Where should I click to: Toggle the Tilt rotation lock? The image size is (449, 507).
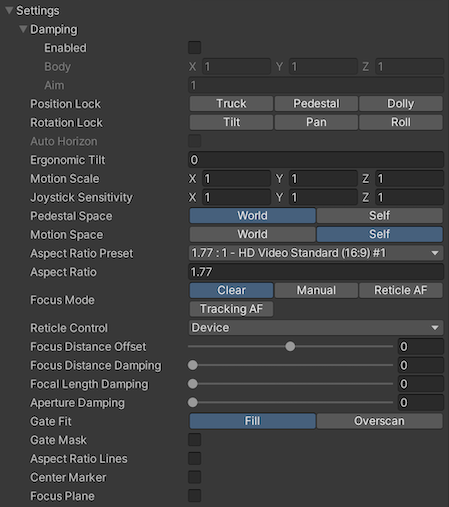[231, 122]
